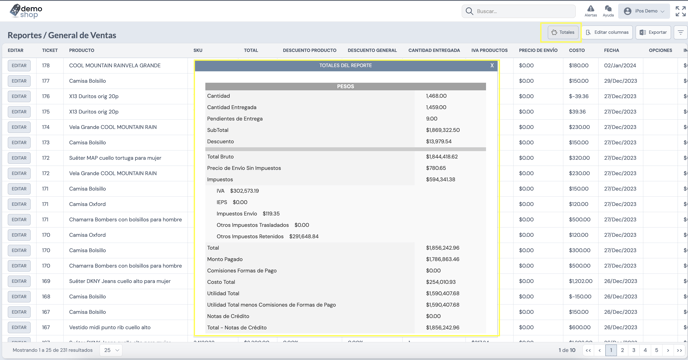This screenshot has width=688, height=360.
Task: Click Reportes / General de Ventas heading
Action: coord(62,35)
